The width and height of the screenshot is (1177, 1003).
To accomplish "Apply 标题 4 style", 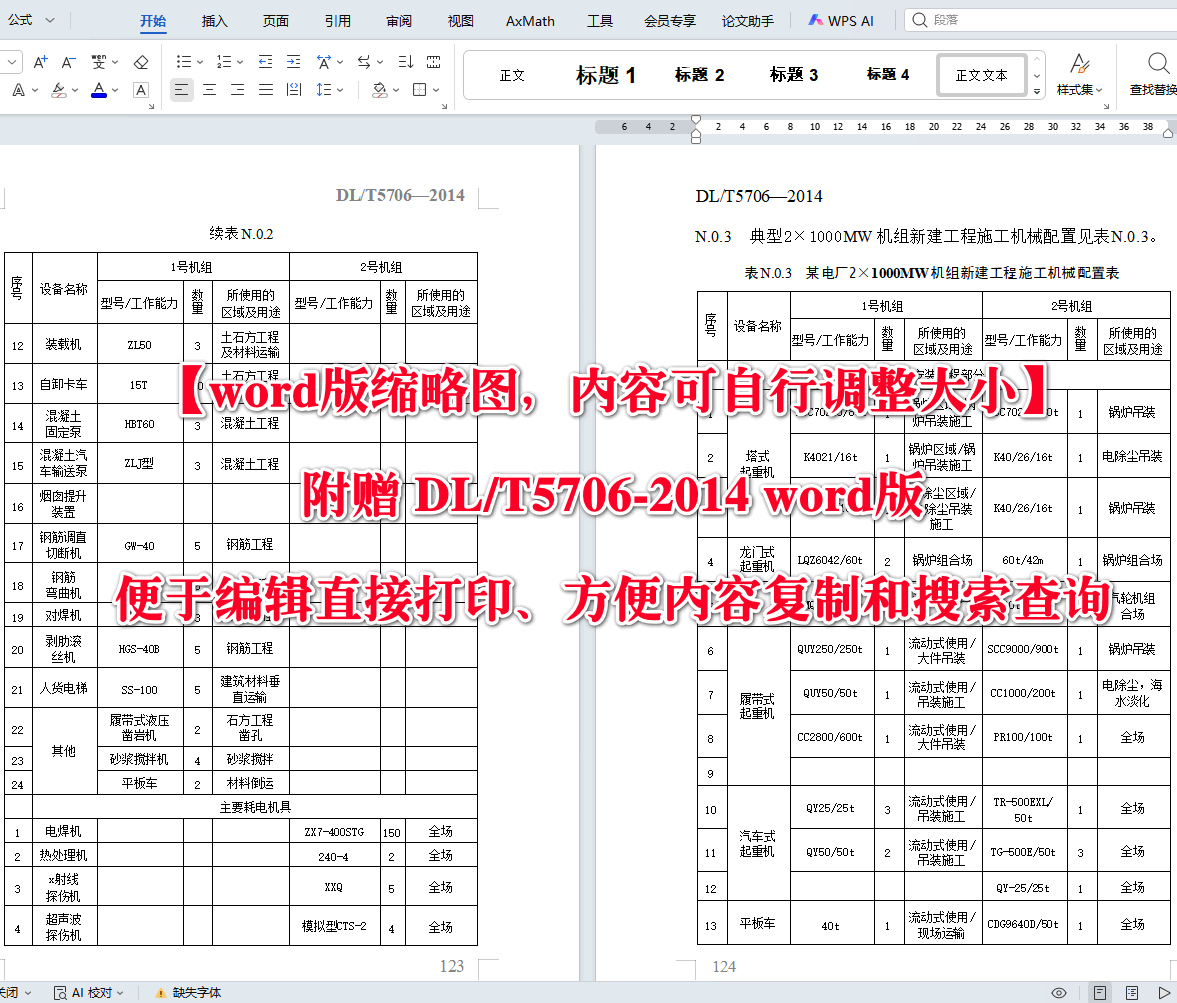I will [x=888, y=75].
